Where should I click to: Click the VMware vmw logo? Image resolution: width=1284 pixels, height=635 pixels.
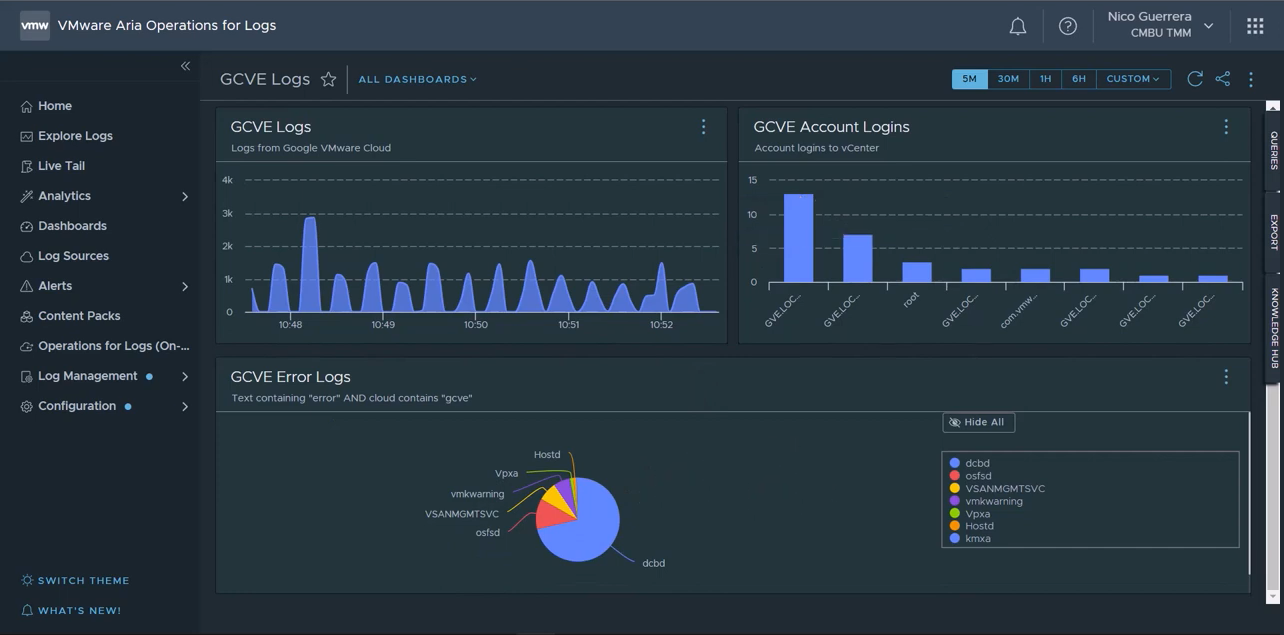click(35, 26)
